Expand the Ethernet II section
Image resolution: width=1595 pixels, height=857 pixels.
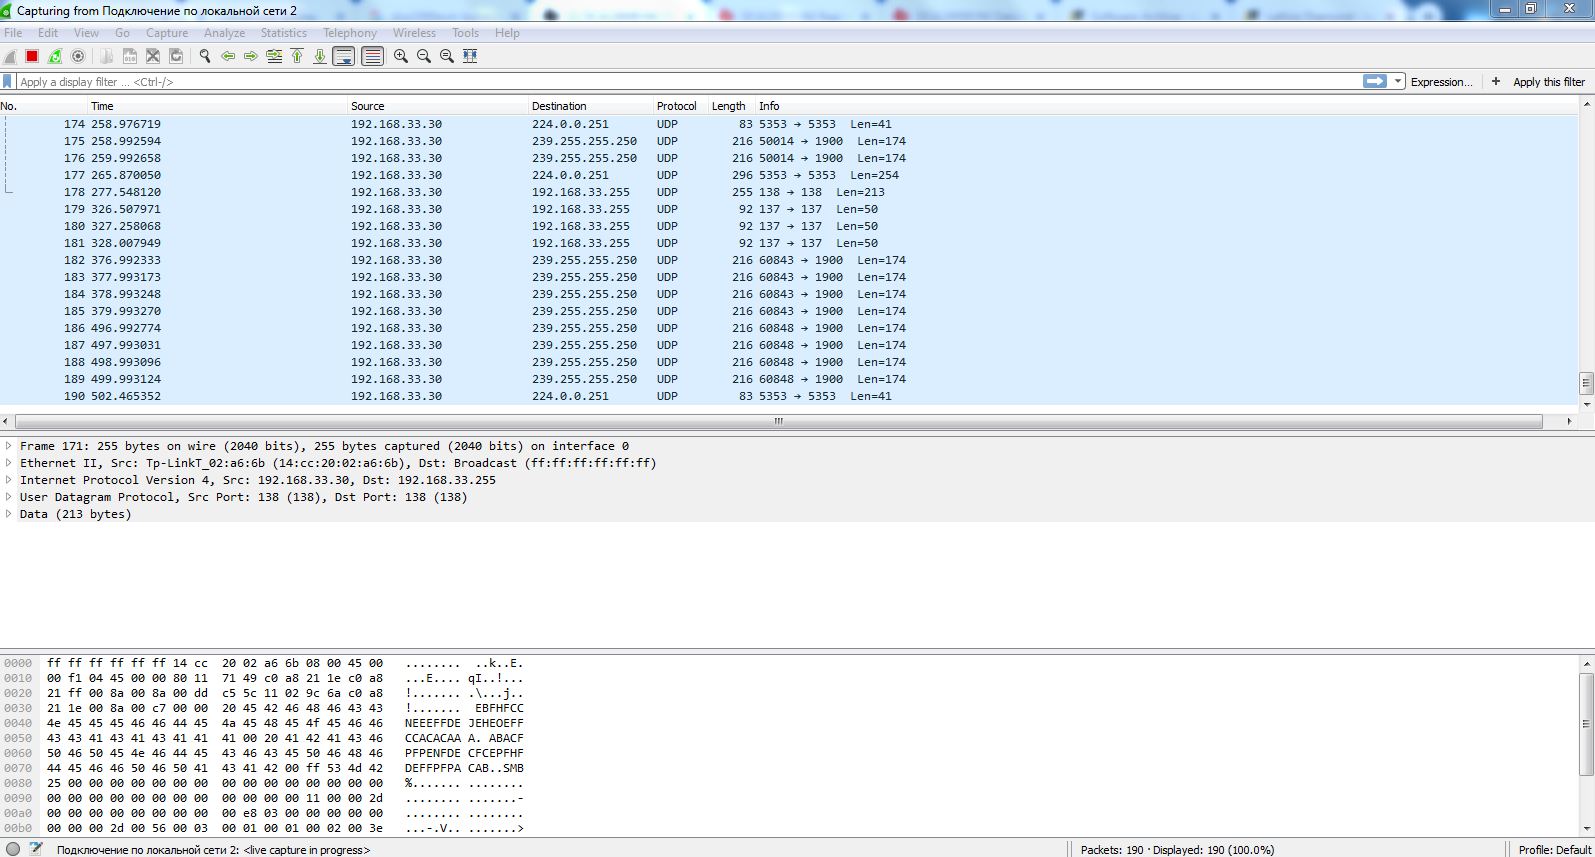[9, 463]
